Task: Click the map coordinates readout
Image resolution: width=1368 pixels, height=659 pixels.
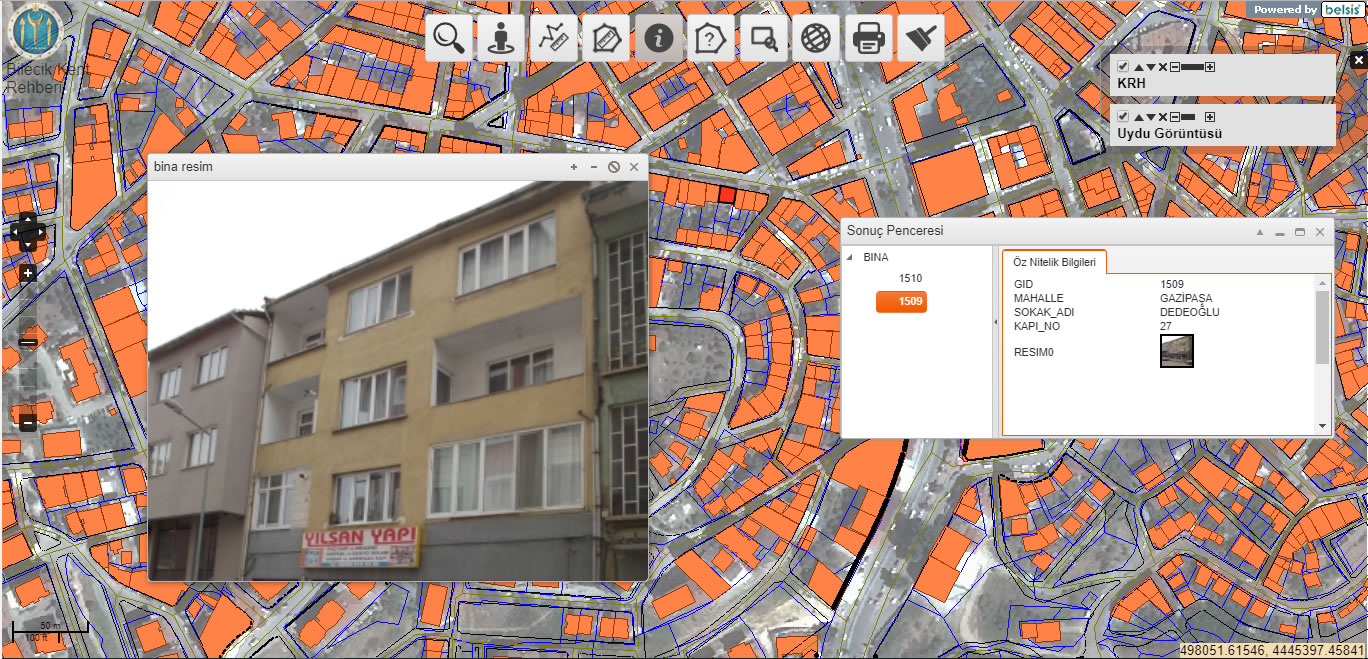Action: 1273,650
